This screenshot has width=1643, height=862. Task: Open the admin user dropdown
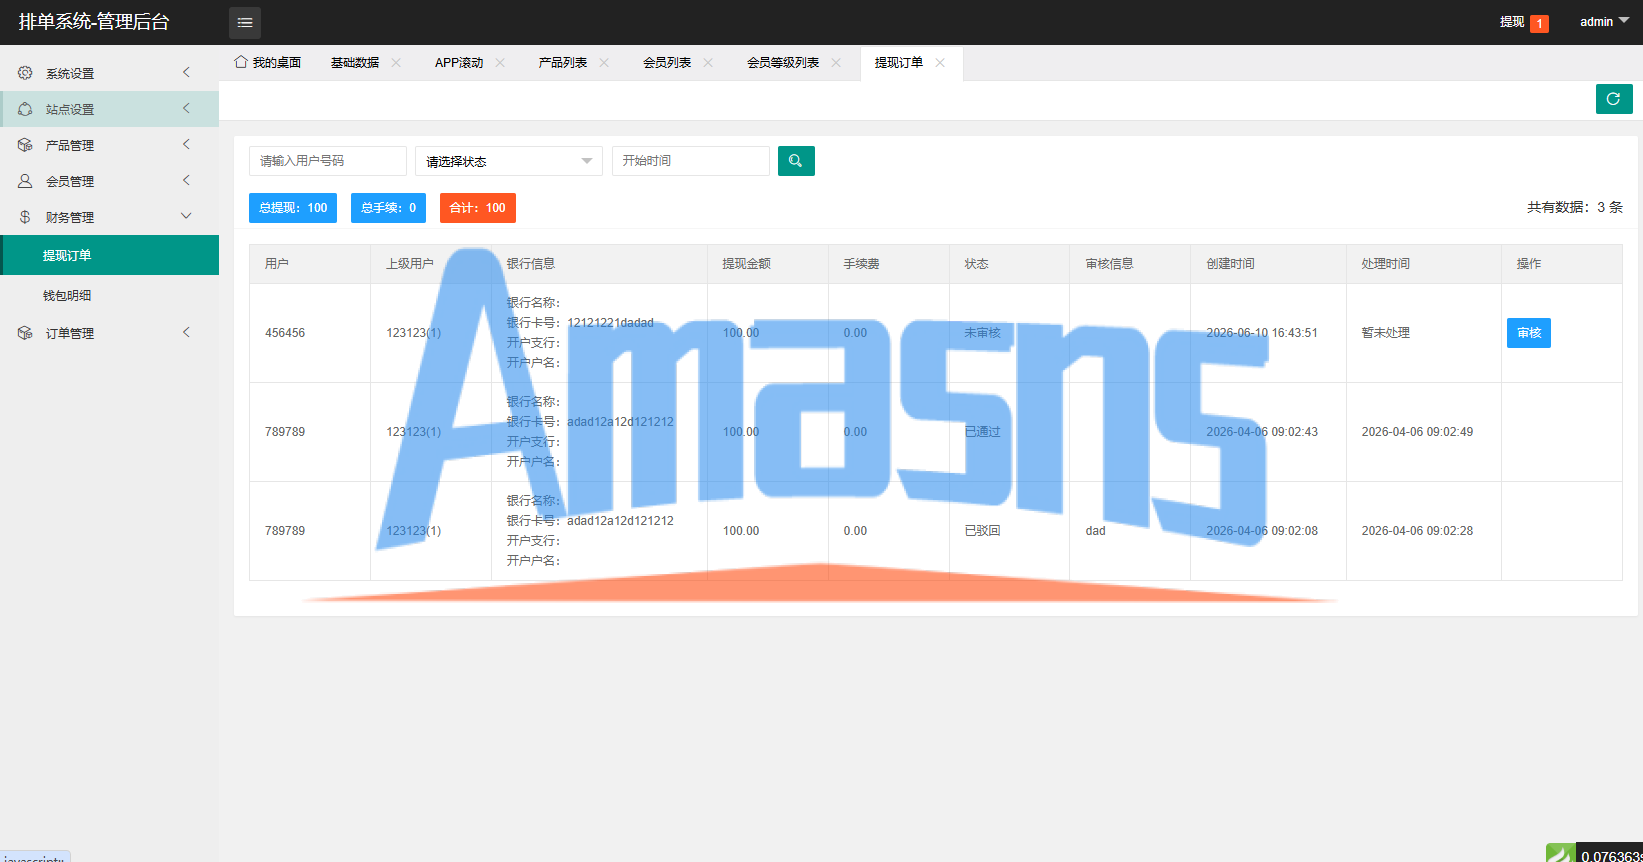(1604, 21)
